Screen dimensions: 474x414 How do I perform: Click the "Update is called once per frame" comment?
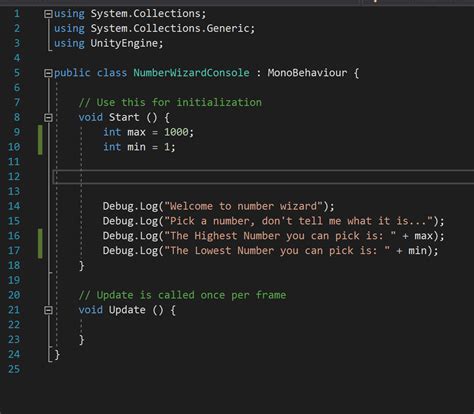tap(182, 295)
